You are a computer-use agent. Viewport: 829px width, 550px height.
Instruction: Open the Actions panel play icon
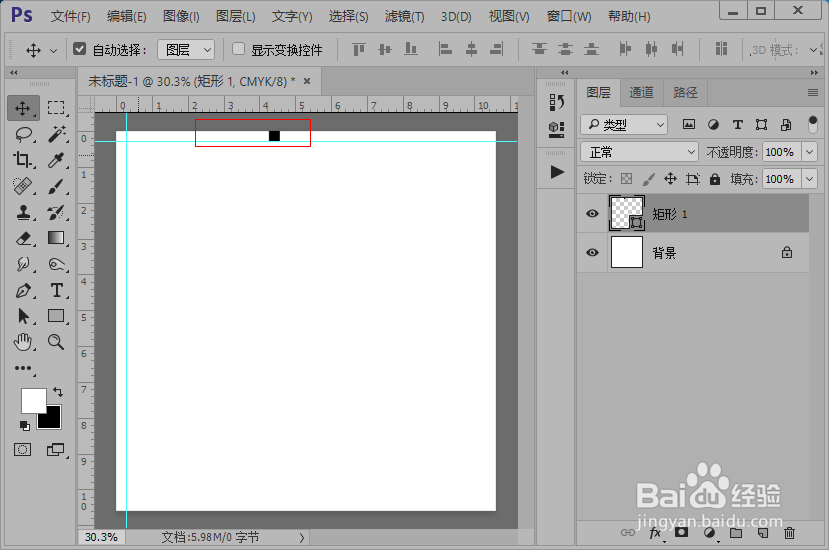[557, 172]
